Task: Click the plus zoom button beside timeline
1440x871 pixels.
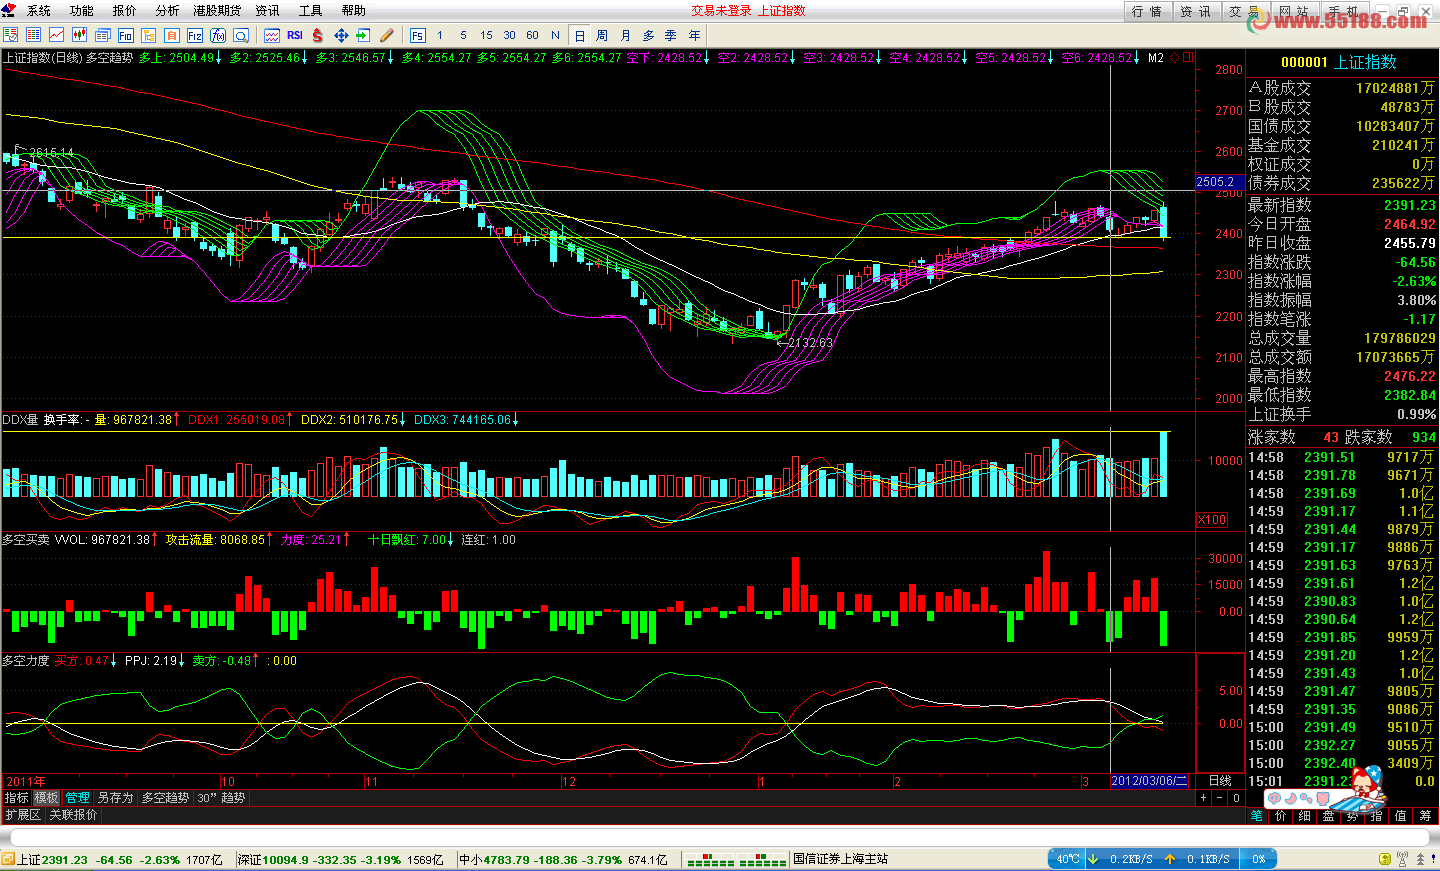Action: [1203, 798]
